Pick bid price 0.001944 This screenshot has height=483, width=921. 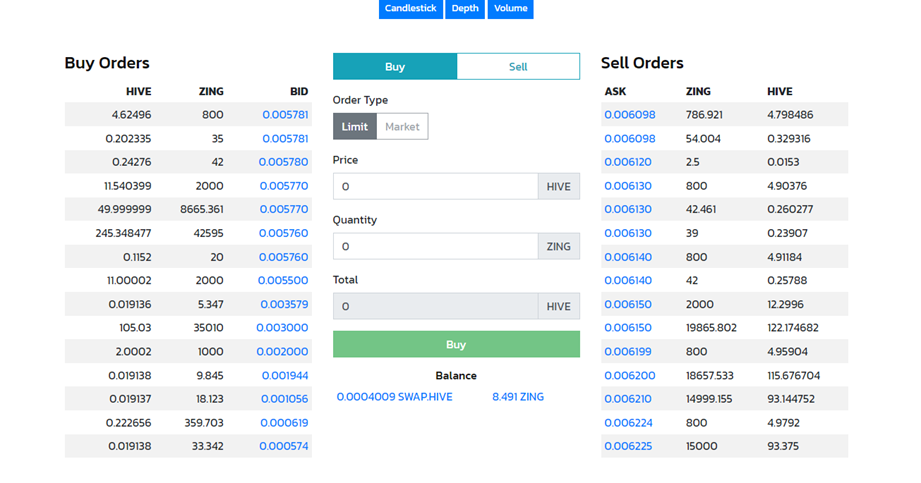(x=285, y=375)
